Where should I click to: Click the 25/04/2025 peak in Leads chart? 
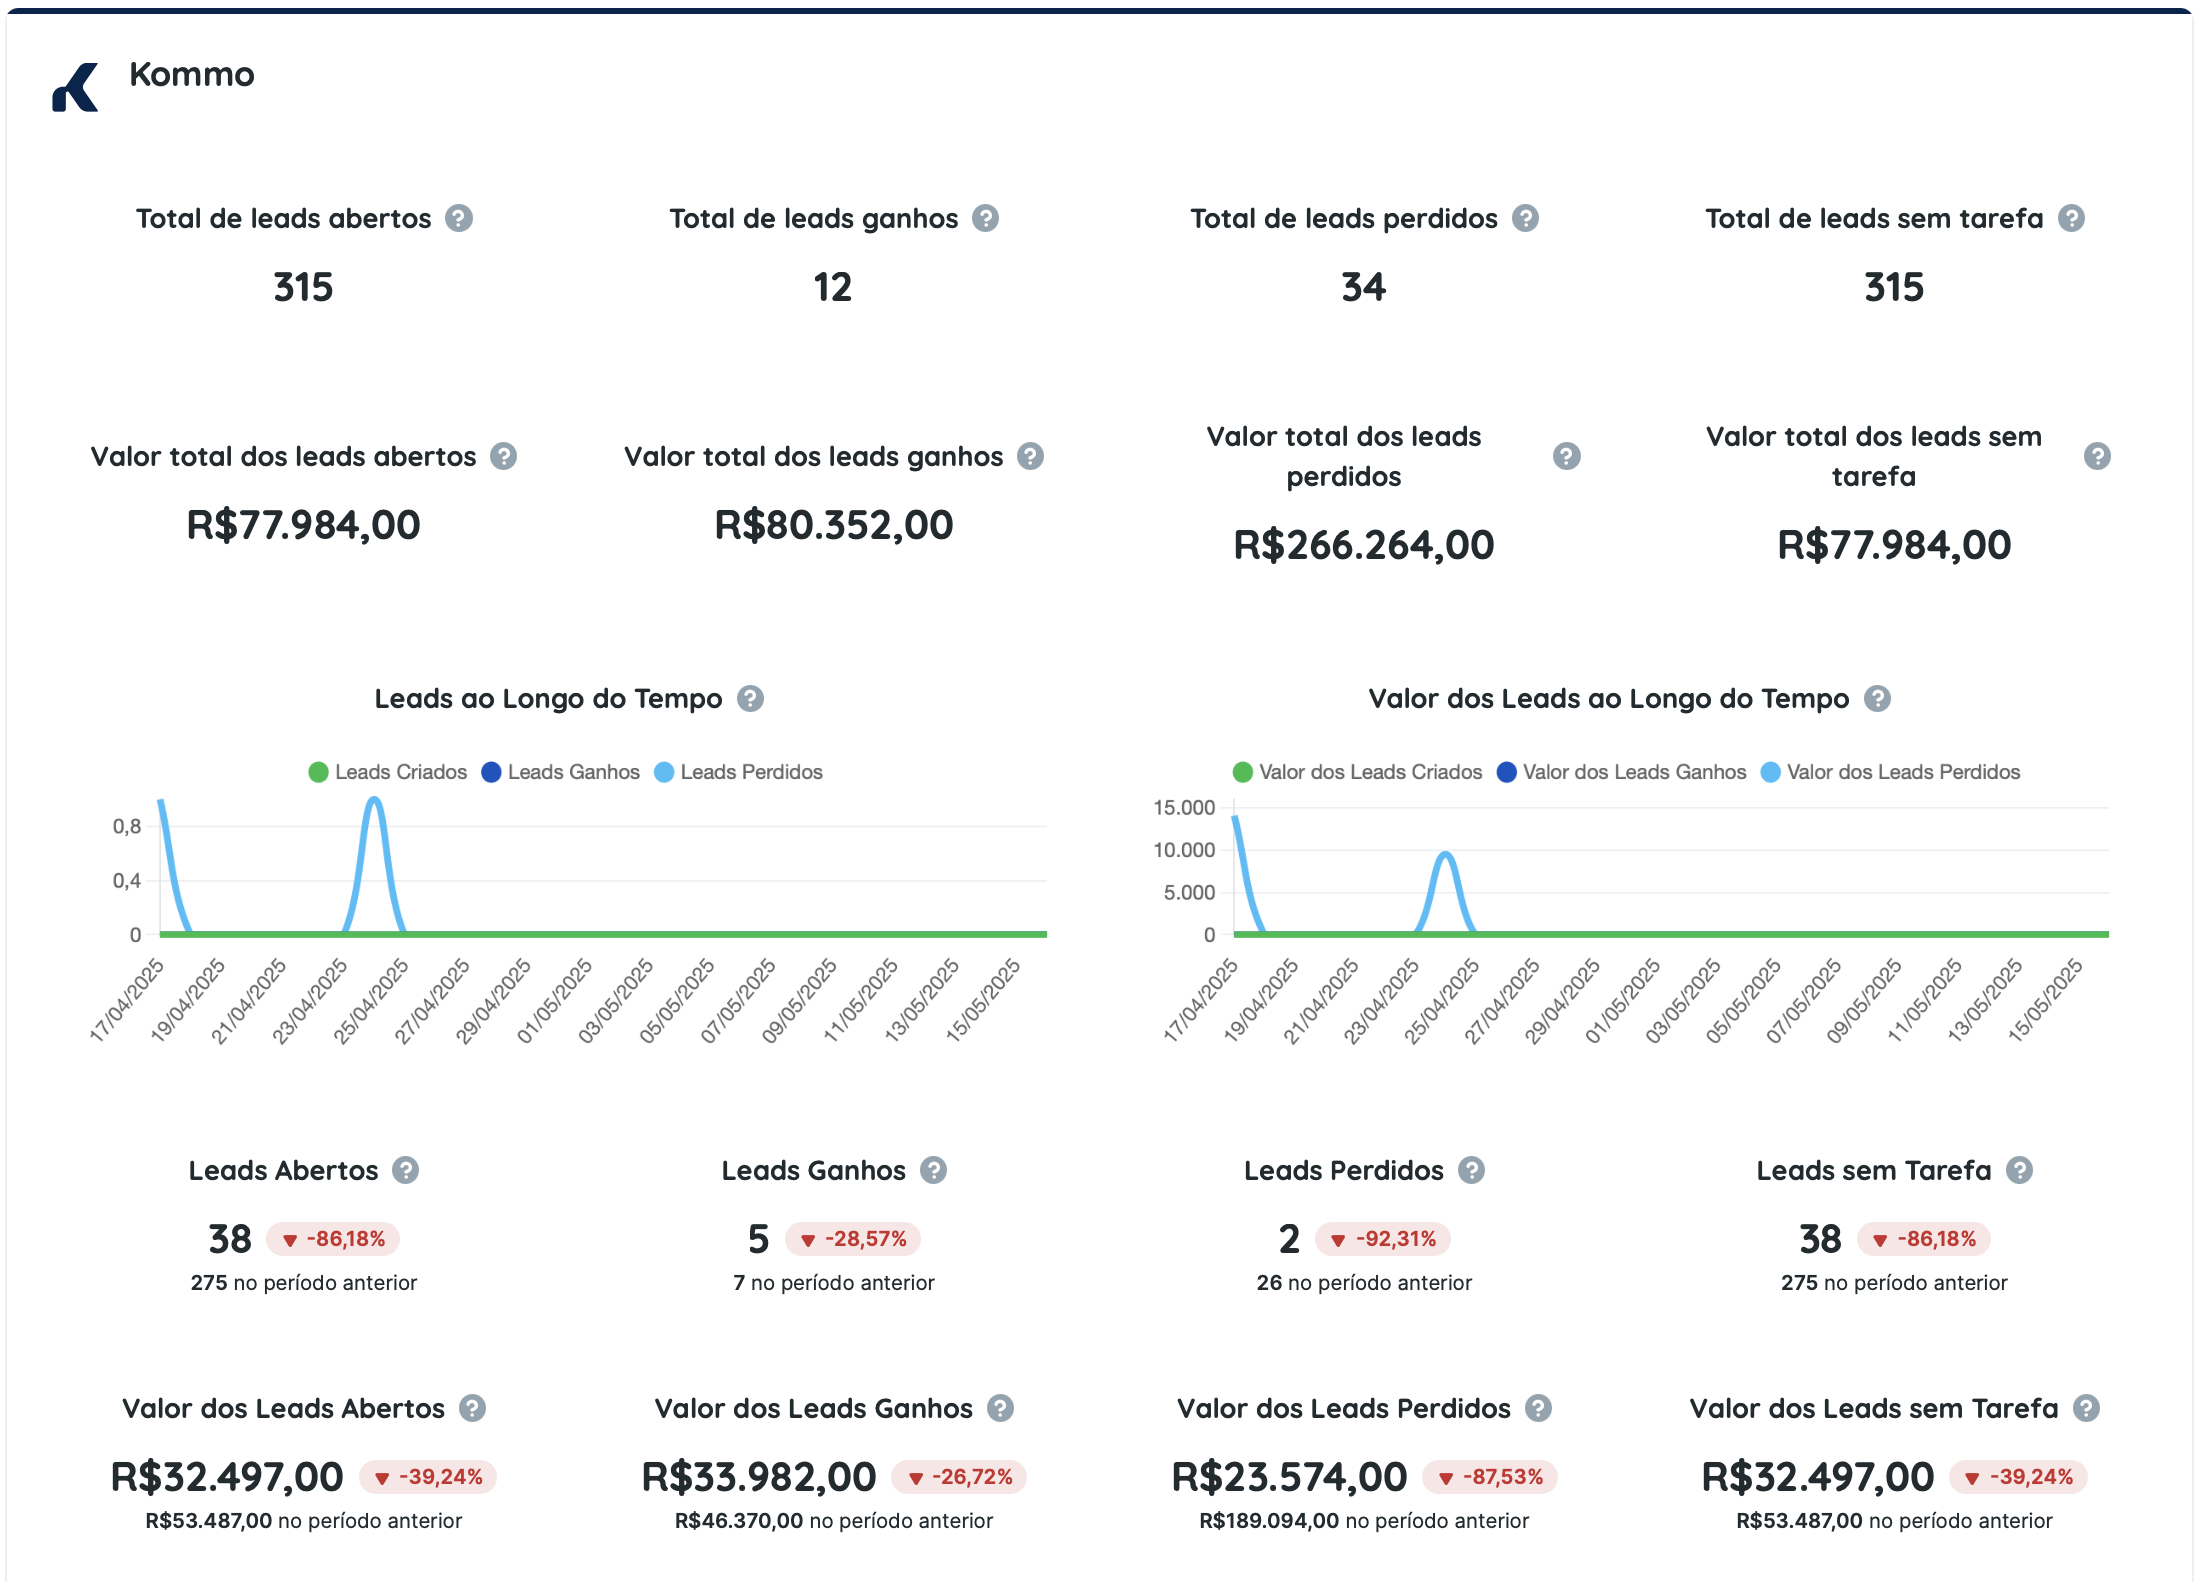pos(374,800)
